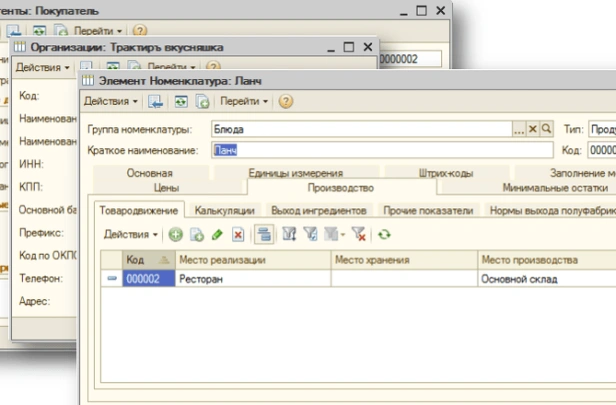Sort by the Место реализации column header
The height and width of the screenshot is (405, 616).
click(250, 260)
